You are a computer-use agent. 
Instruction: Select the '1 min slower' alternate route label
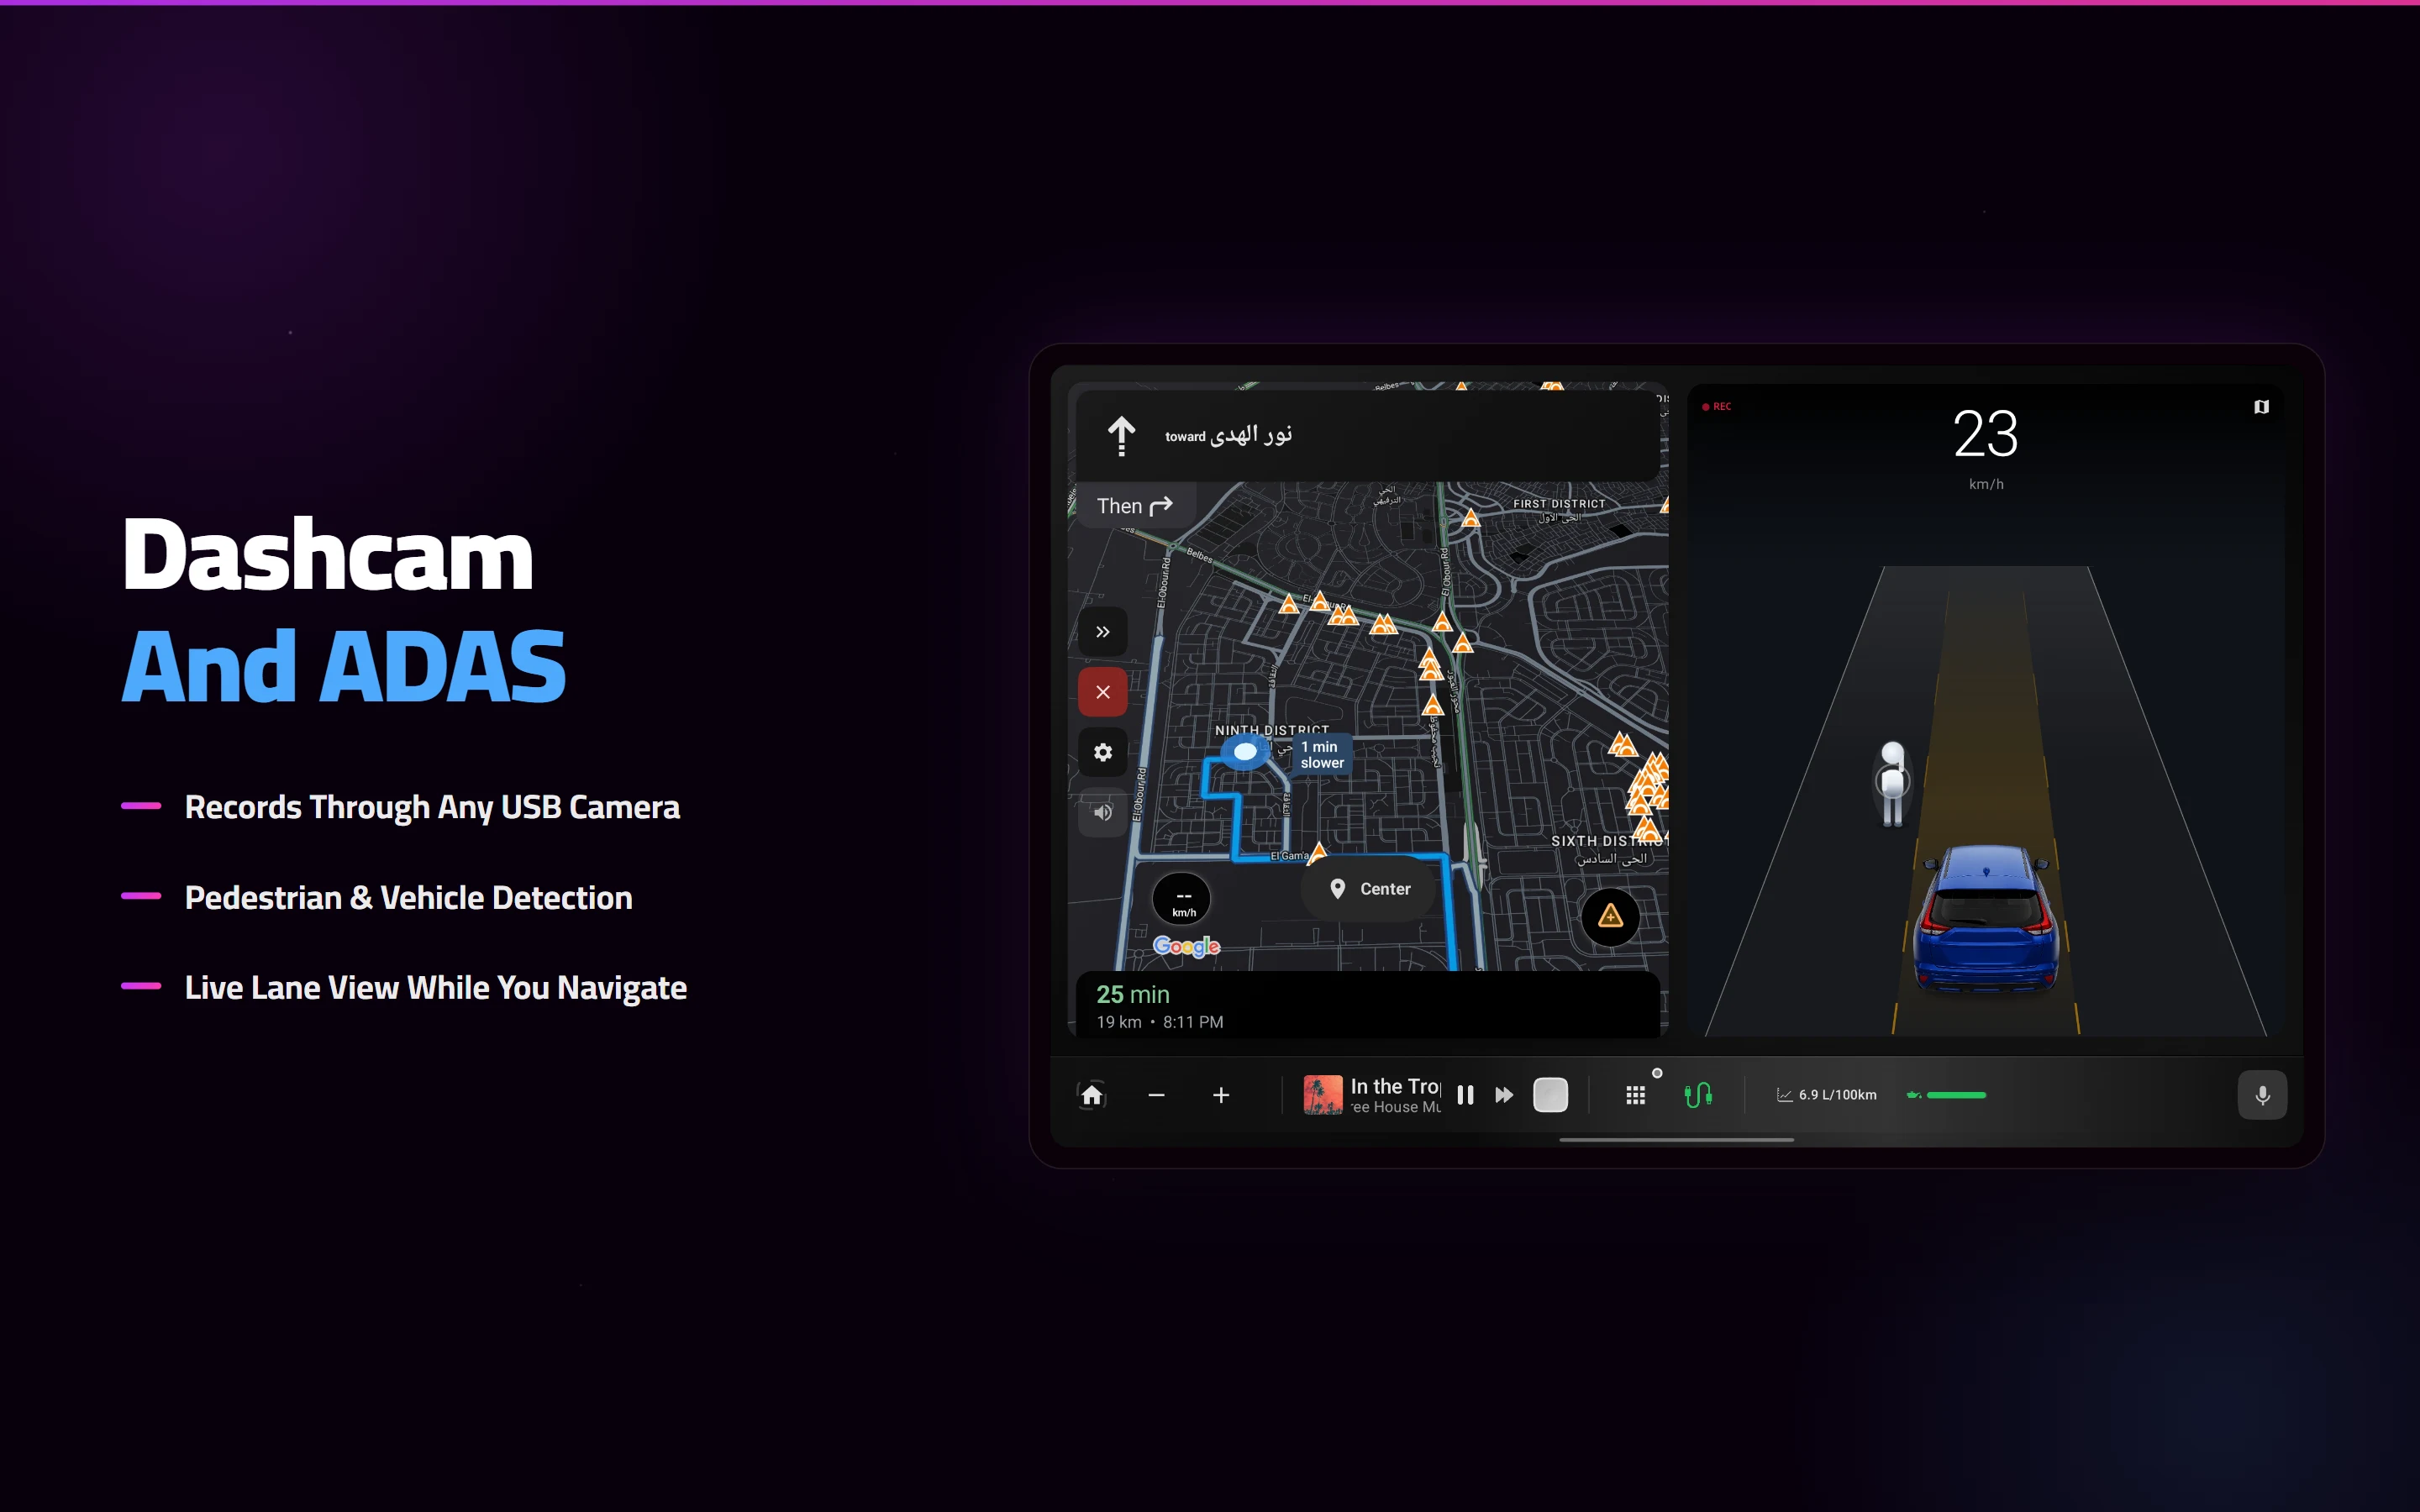click(1322, 755)
